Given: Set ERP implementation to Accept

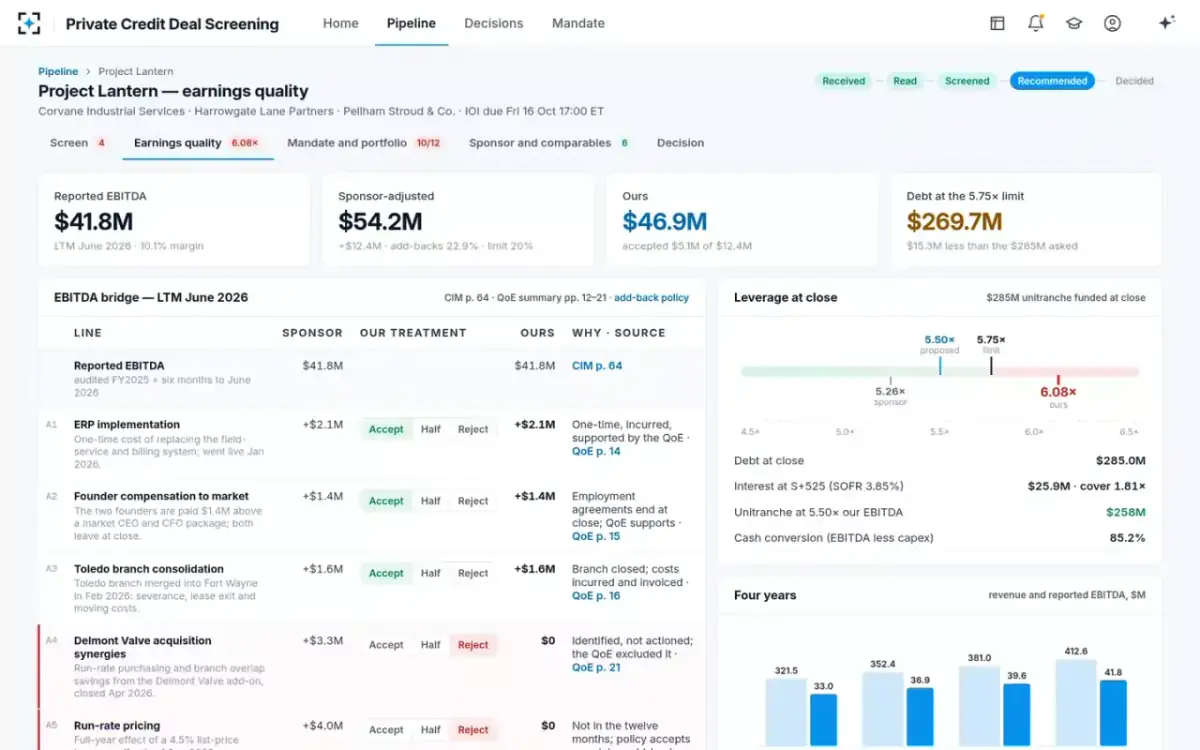Looking at the screenshot, I should (x=386, y=429).
